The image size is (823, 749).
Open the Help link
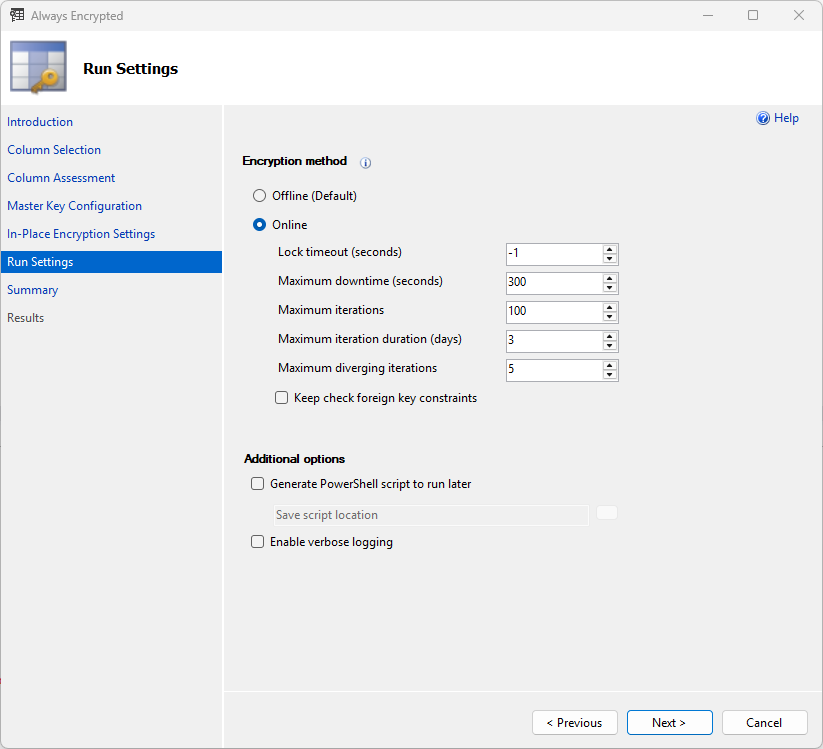(786, 118)
